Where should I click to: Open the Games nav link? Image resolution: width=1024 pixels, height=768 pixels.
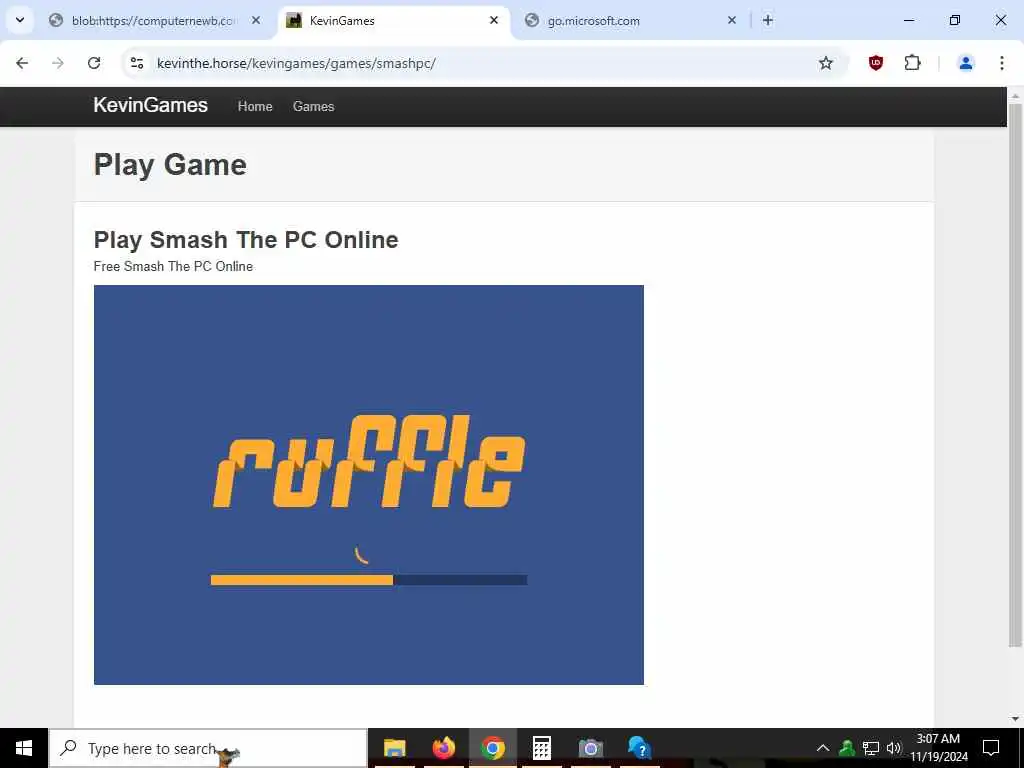click(x=313, y=106)
